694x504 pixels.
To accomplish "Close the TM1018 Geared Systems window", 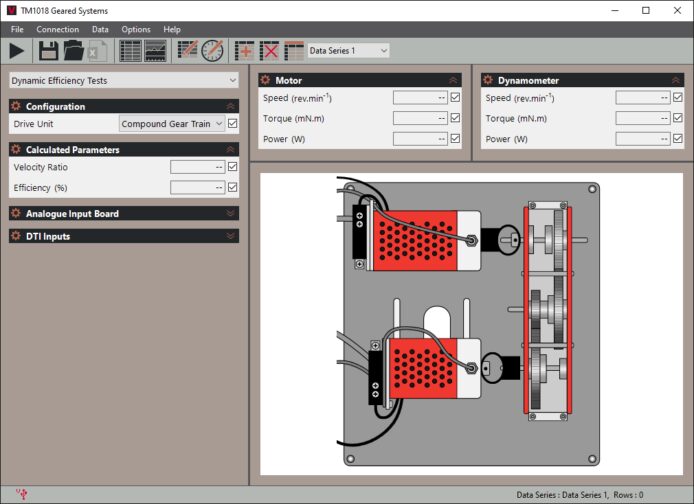I will [x=677, y=11].
